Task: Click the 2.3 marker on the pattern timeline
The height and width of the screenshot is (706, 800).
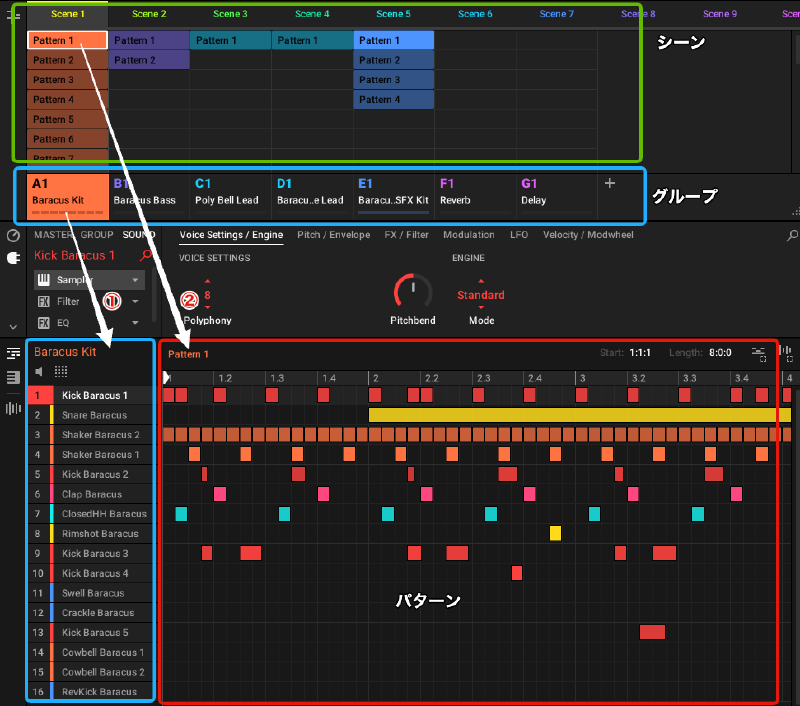Action: 483,378
